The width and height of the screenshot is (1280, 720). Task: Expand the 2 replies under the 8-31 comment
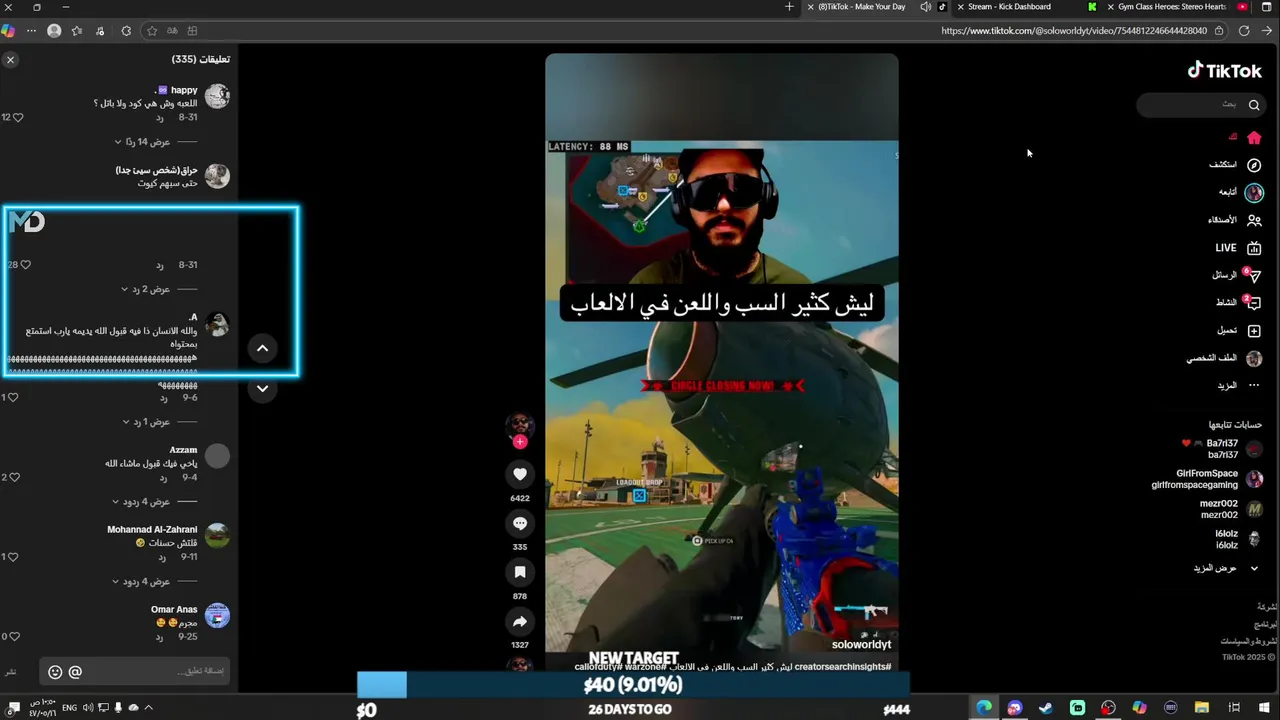[x=146, y=289]
